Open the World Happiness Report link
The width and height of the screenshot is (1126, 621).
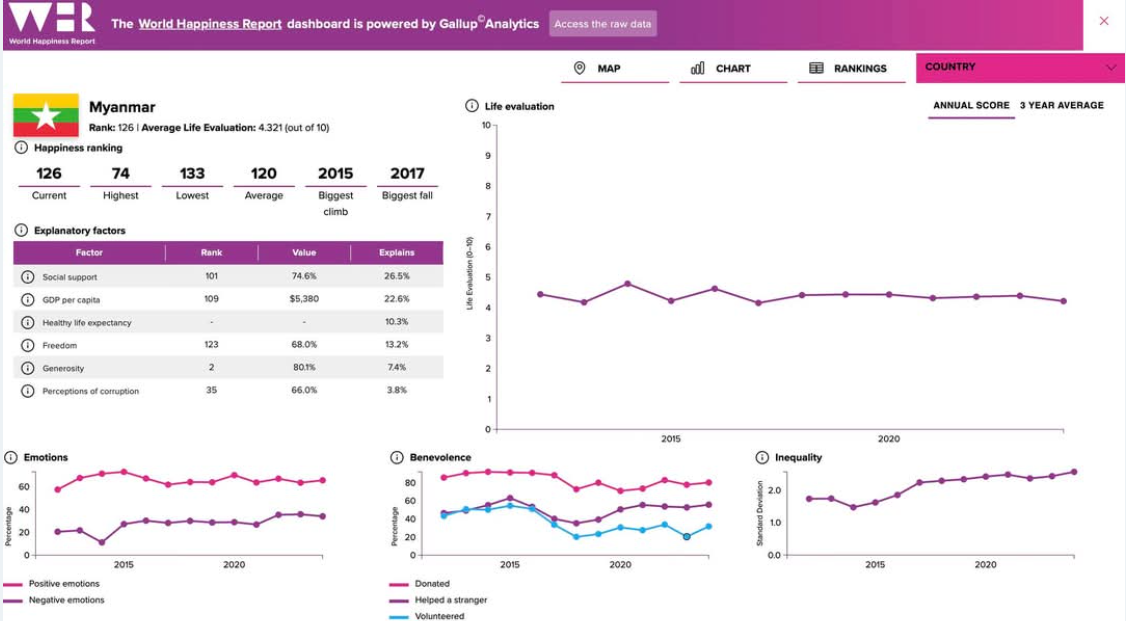(x=210, y=24)
